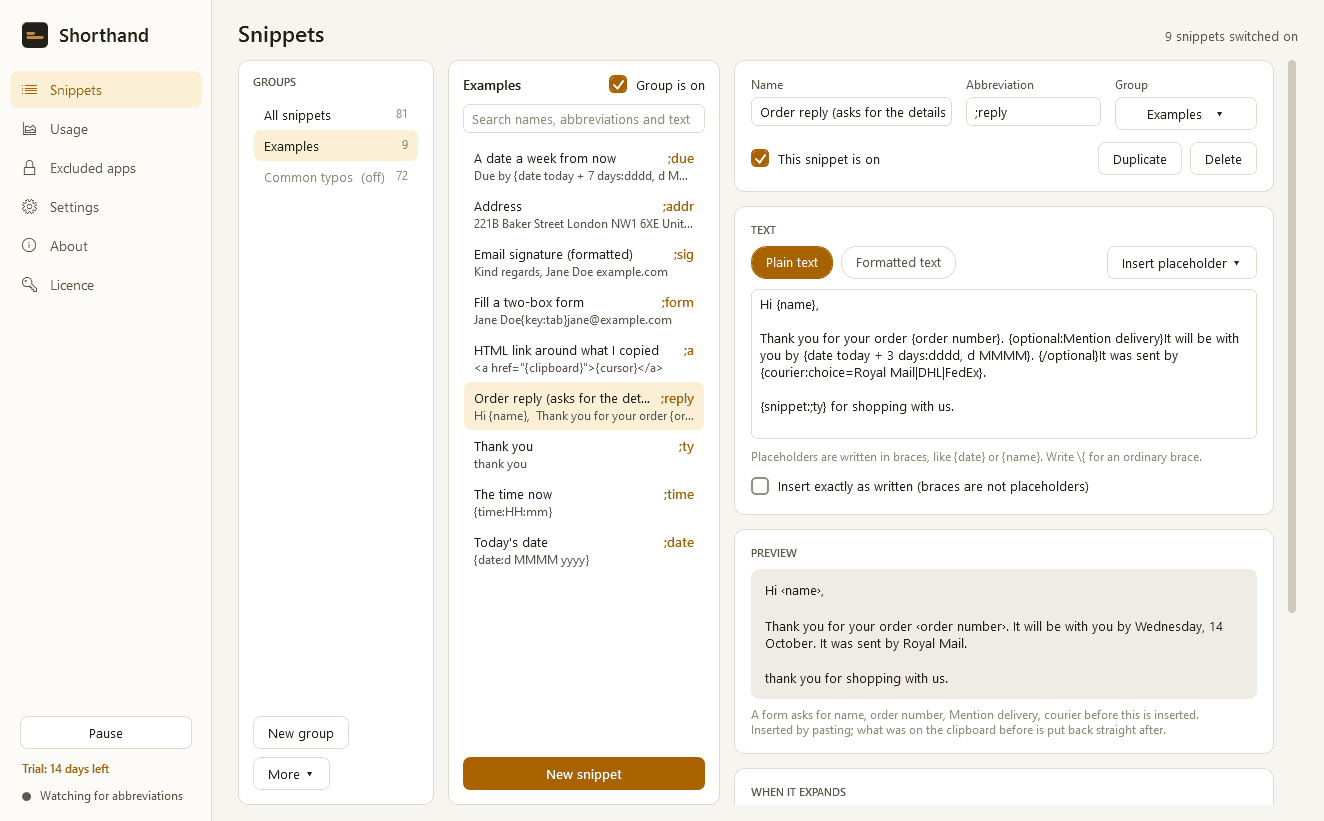The width and height of the screenshot is (1324, 821).
Task: Click the vertical scrollbar of details panel
Action: 1292,336
